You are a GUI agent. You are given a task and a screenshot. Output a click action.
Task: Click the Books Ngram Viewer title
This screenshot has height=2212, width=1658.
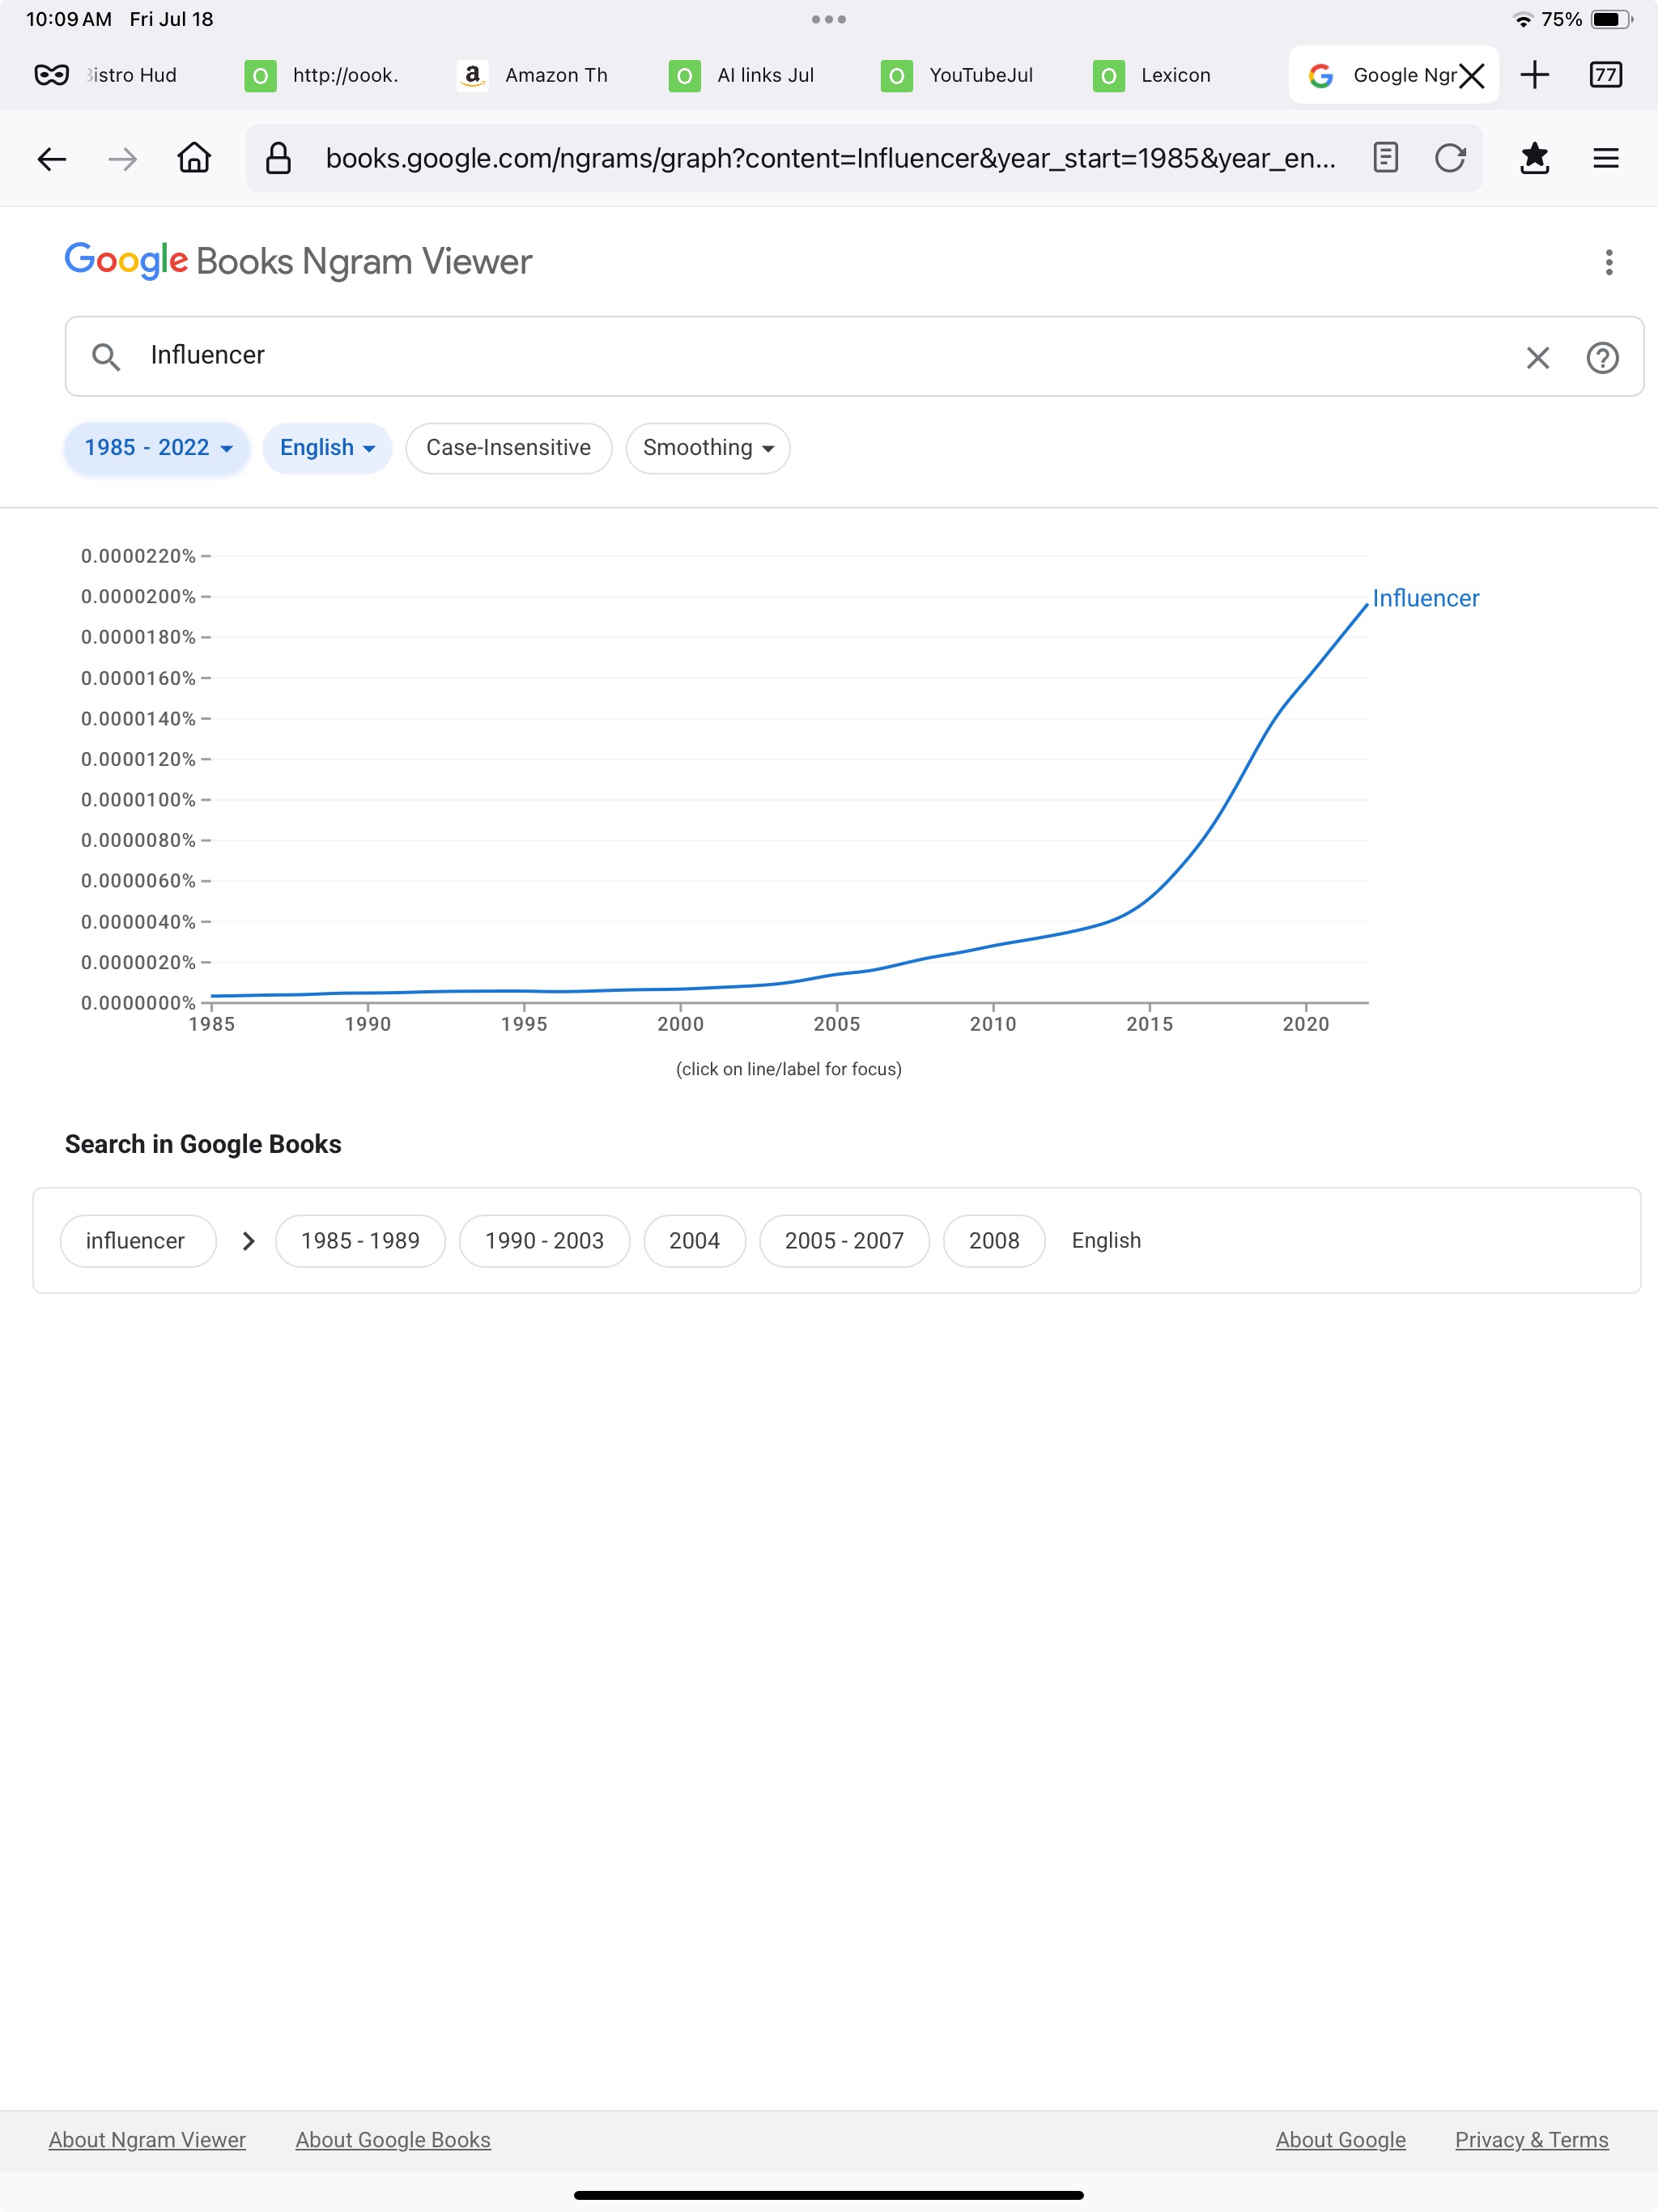click(x=364, y=261)
